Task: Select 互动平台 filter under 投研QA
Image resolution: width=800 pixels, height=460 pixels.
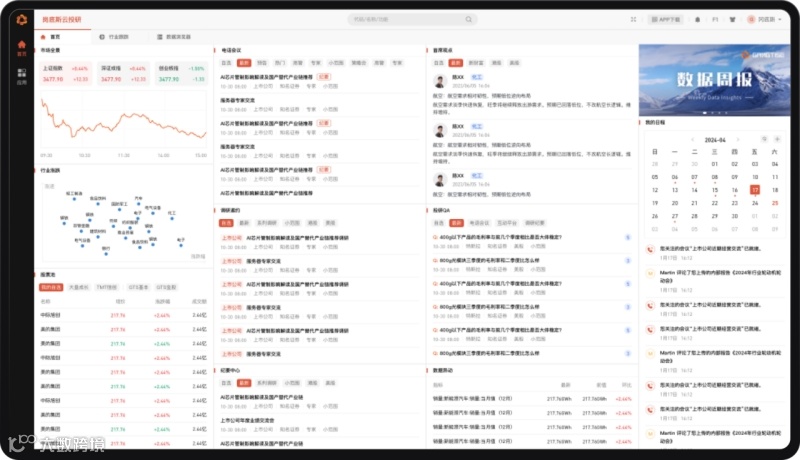Action: tap(507, 223)
